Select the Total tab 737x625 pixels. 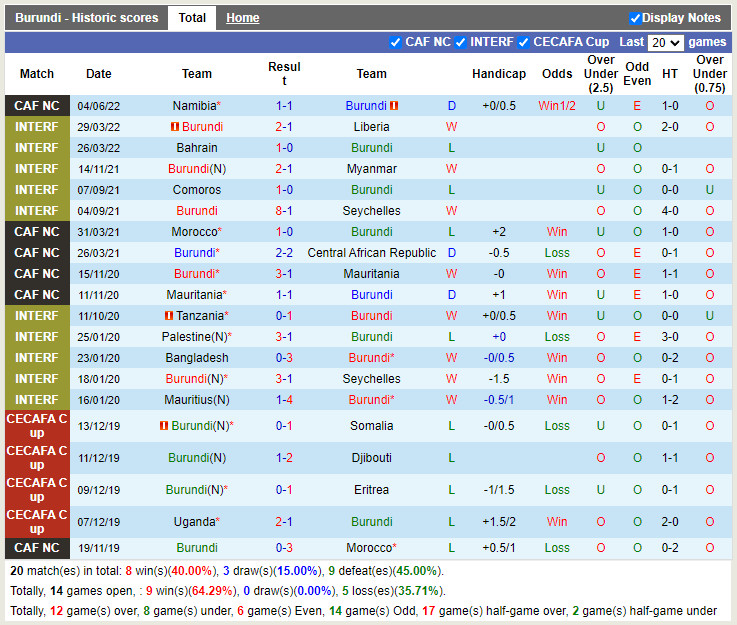click(x=192, y=18)
